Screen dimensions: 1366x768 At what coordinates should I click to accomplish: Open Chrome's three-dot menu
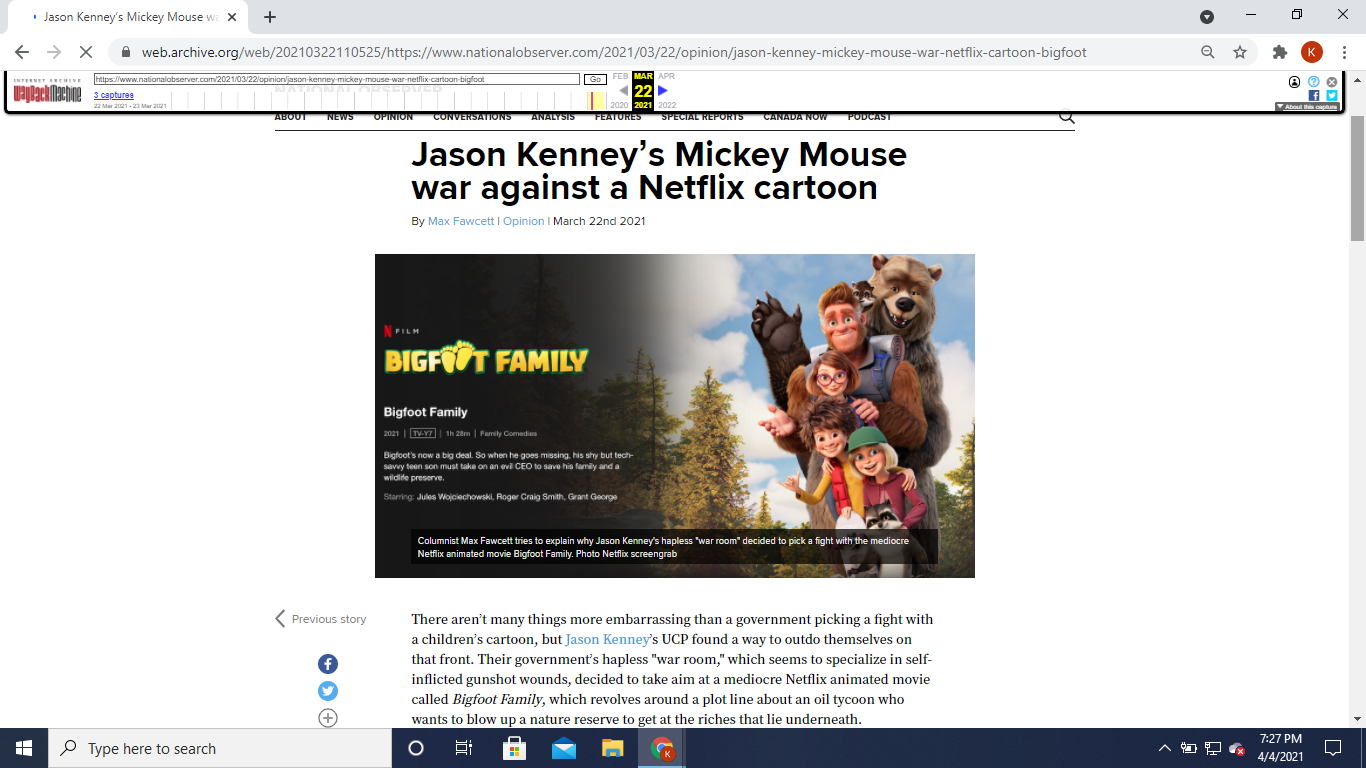1345,52
